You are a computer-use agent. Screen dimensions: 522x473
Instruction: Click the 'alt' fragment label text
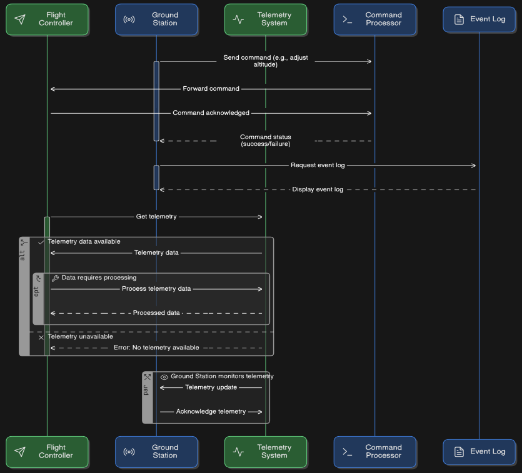[x=23, y=255]
